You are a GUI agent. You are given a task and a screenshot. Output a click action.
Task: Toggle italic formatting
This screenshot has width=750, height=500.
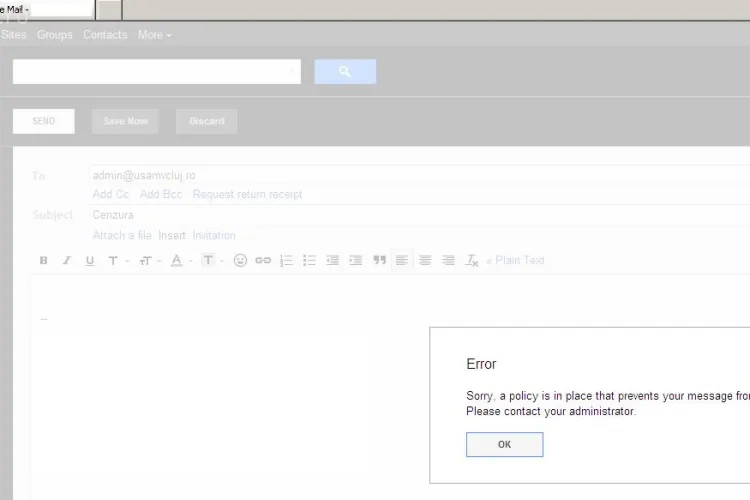point(66,261)
